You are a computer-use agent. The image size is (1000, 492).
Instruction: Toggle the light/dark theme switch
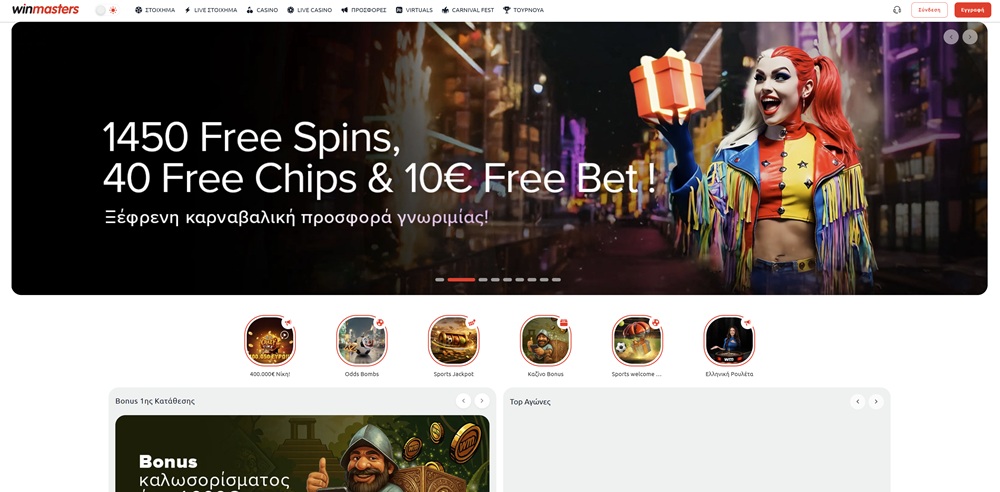(x=107, y=10)
